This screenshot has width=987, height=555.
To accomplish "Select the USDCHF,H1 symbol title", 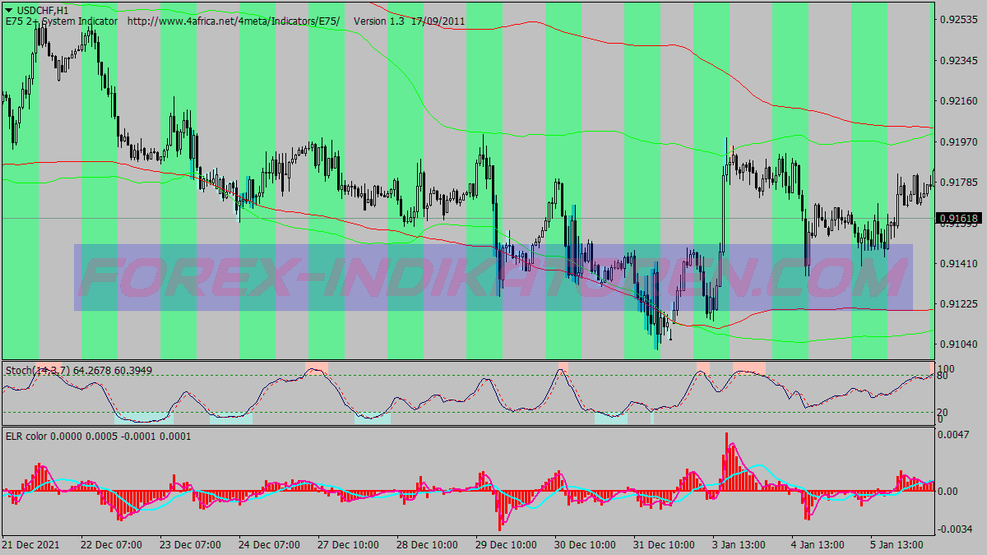I will point(50,10).
